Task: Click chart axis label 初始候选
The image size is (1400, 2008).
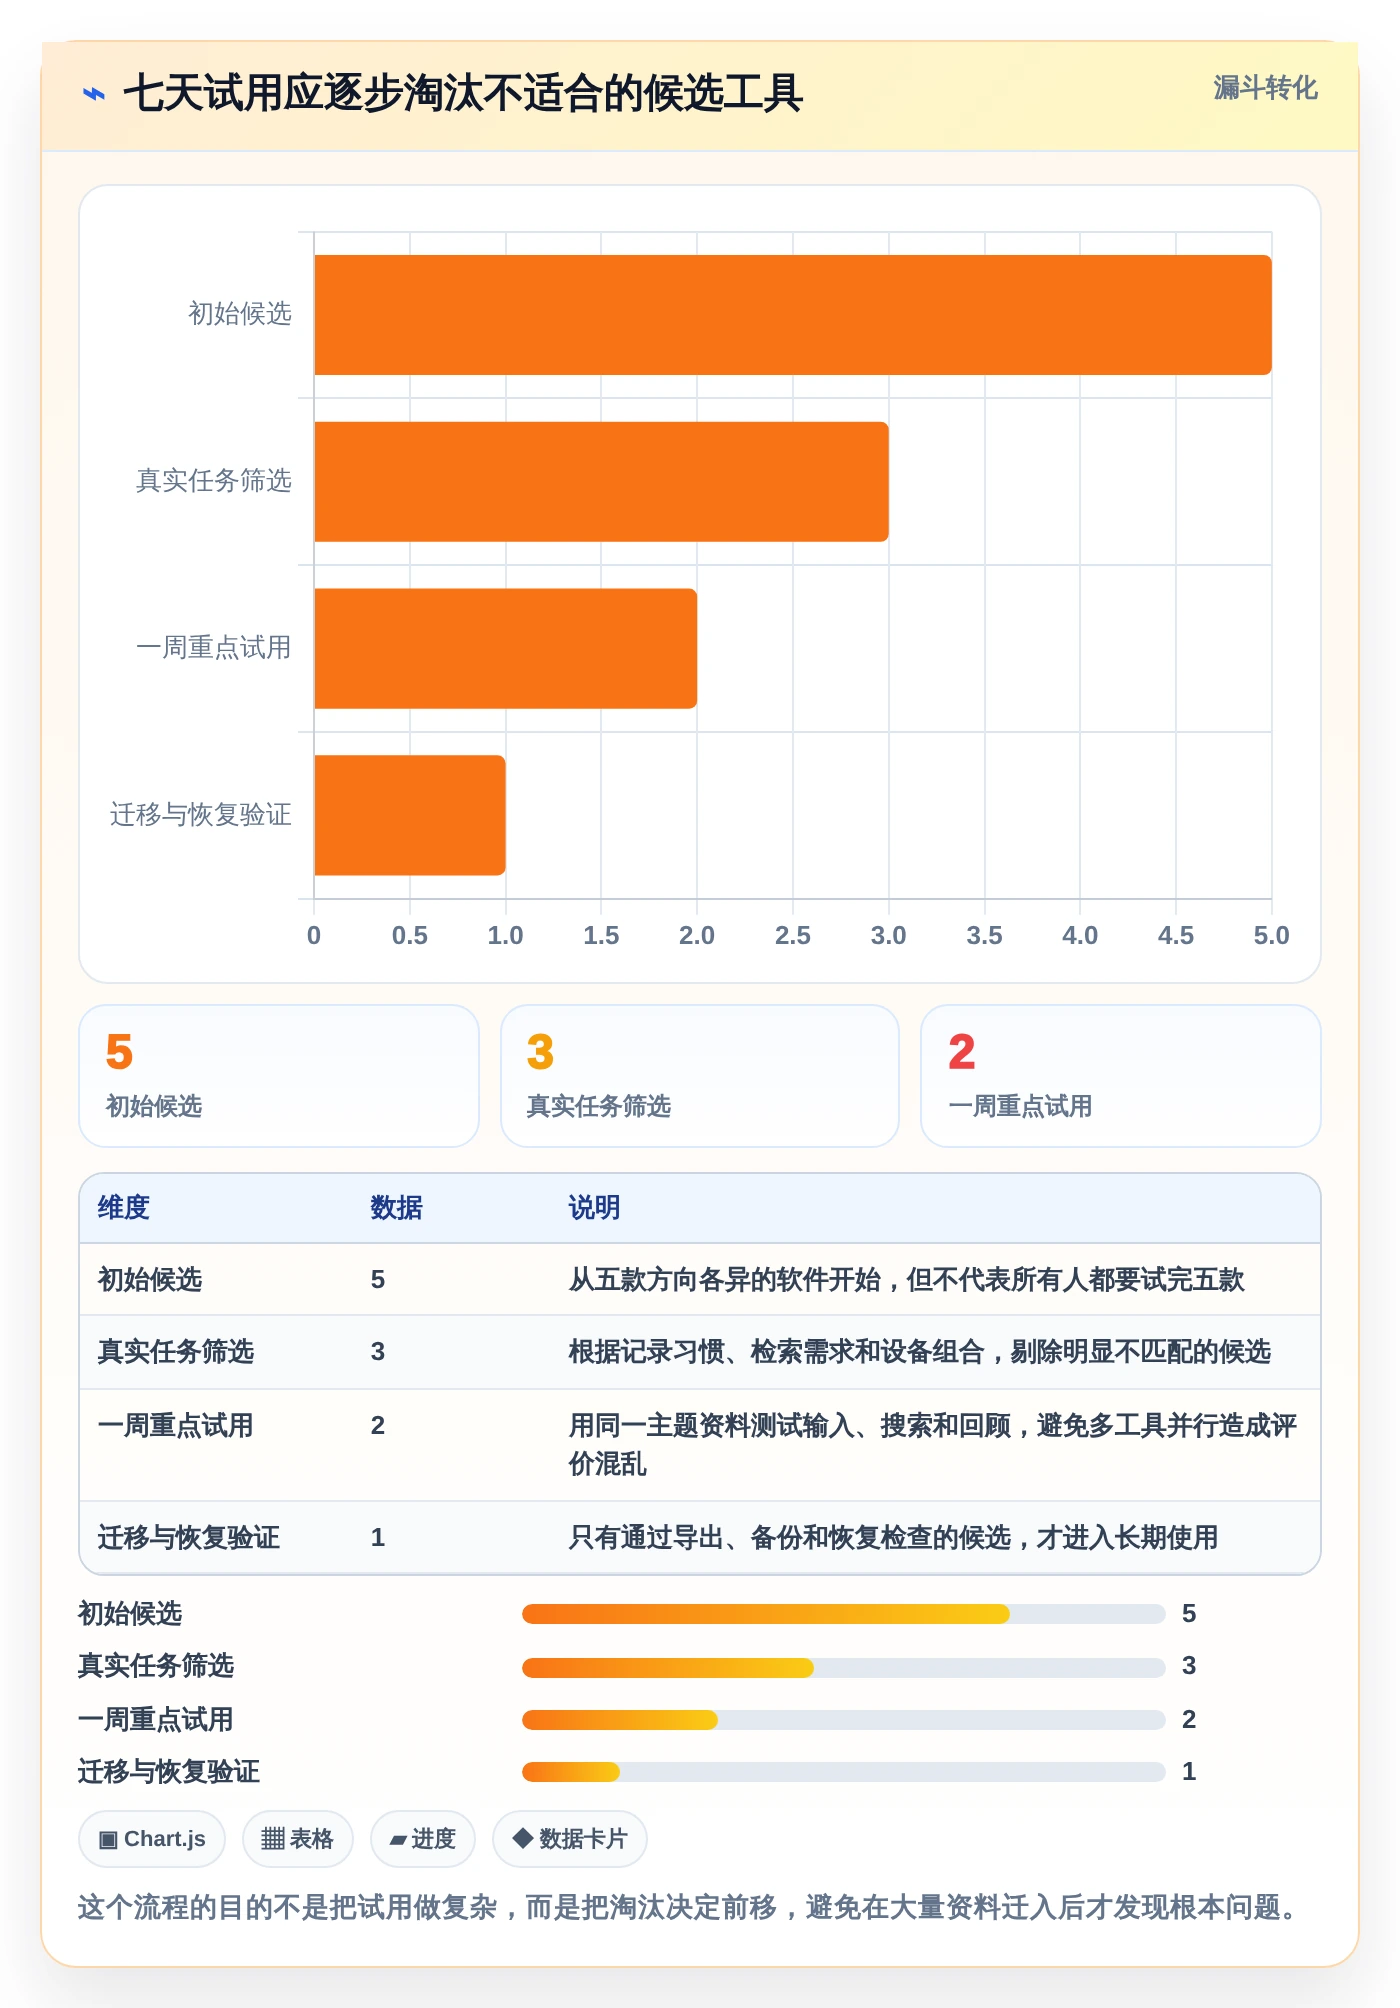Action: pyautogui.click(x=240, y=314)
